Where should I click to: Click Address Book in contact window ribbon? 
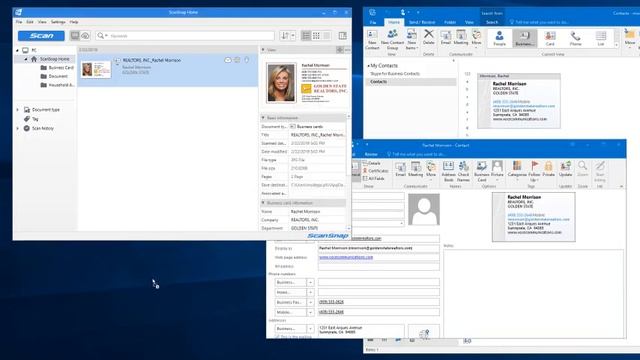coord(448,171)
